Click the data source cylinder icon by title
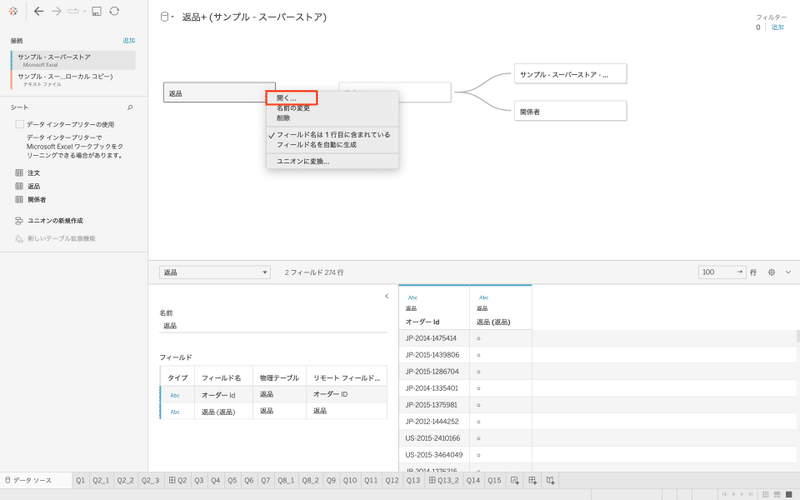Screen dimensions: 800x500 pyautogui.click(x=164, y=17)
